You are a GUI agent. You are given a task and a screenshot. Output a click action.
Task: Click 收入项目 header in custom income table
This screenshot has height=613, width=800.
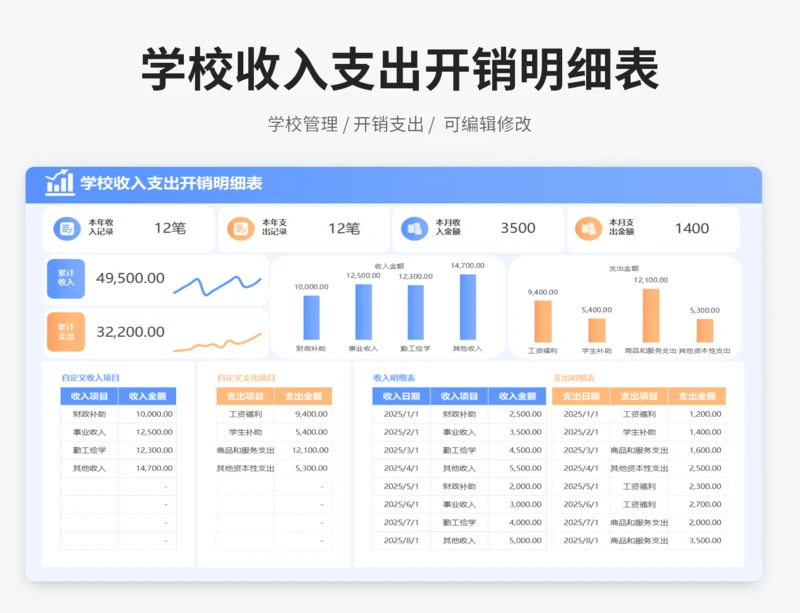point(89,396)
